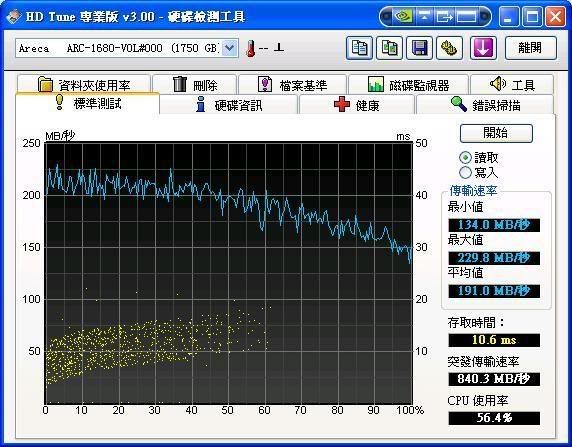Open the drive selection dropdown
Screen dimensions: 572x447
[229, 48]
